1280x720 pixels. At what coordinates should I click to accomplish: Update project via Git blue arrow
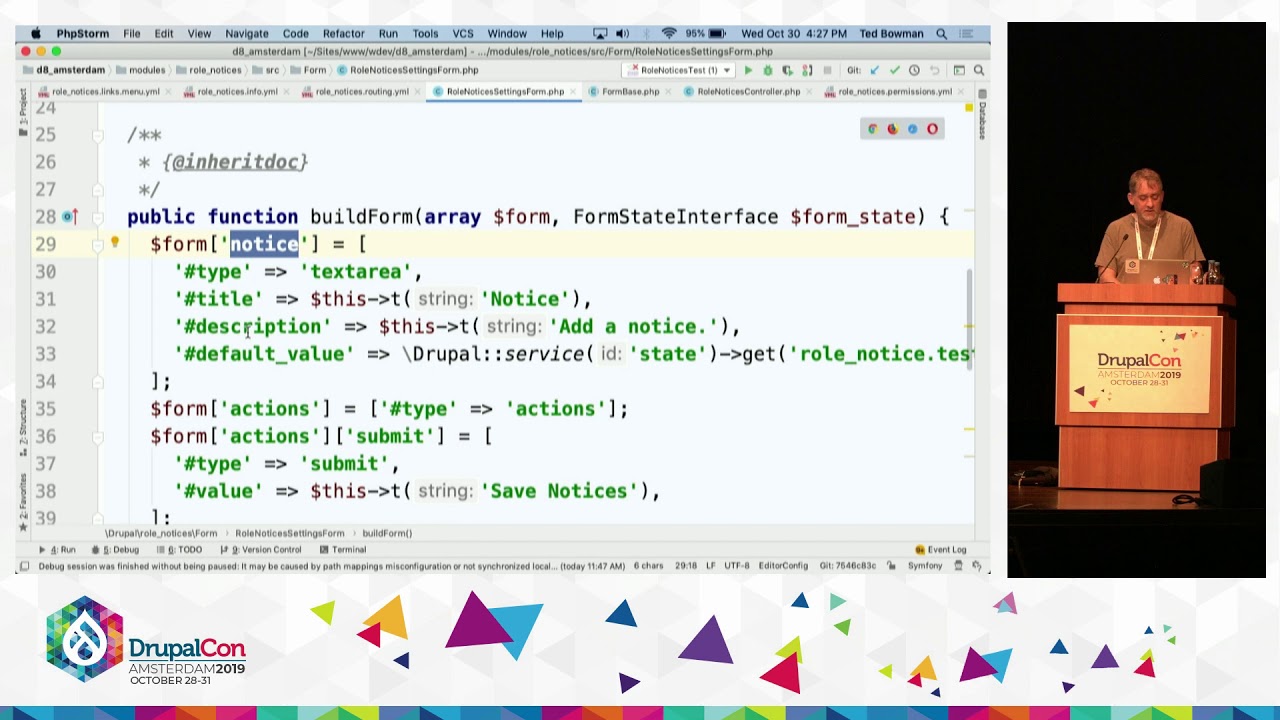[x=874, y=70]
